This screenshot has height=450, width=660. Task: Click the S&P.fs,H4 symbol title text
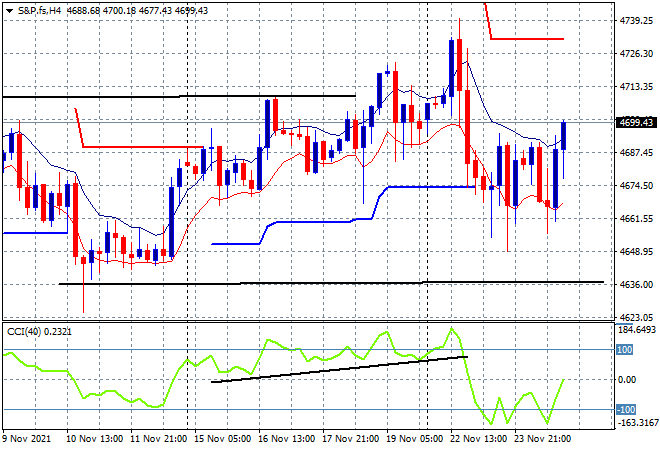(39, 11)
